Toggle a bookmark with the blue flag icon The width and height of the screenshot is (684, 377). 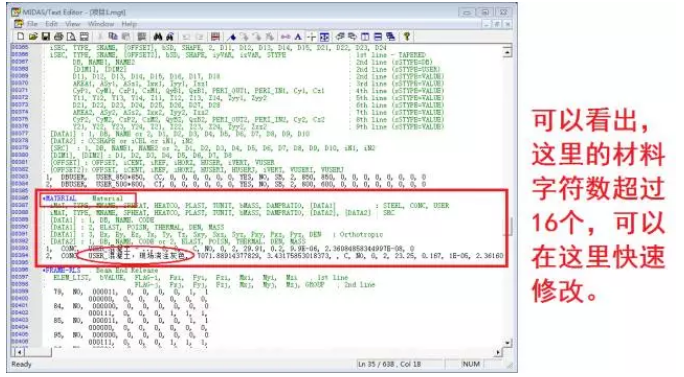pyautogui.click(x=232, y=37)
